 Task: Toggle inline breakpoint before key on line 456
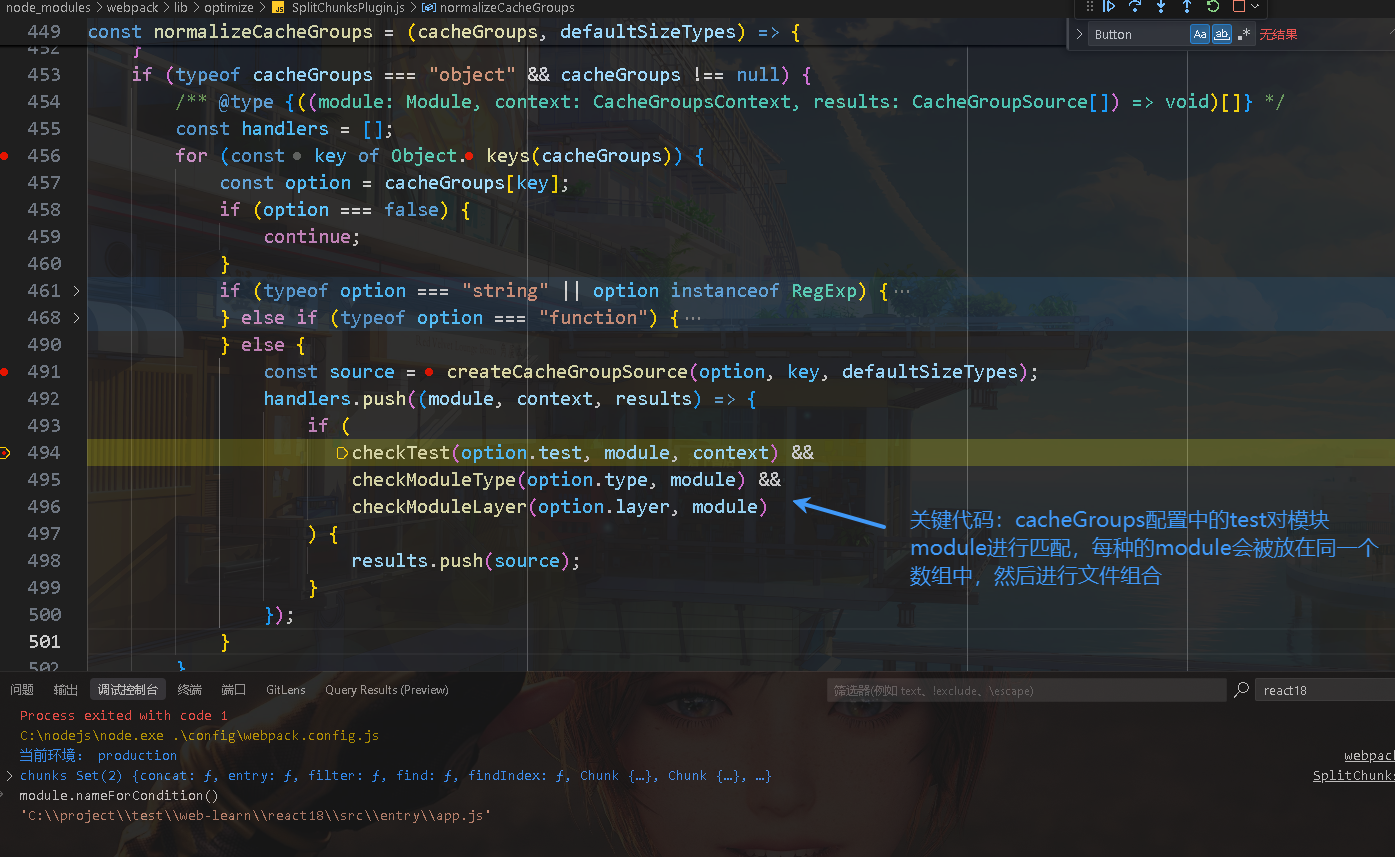[297, 156]
